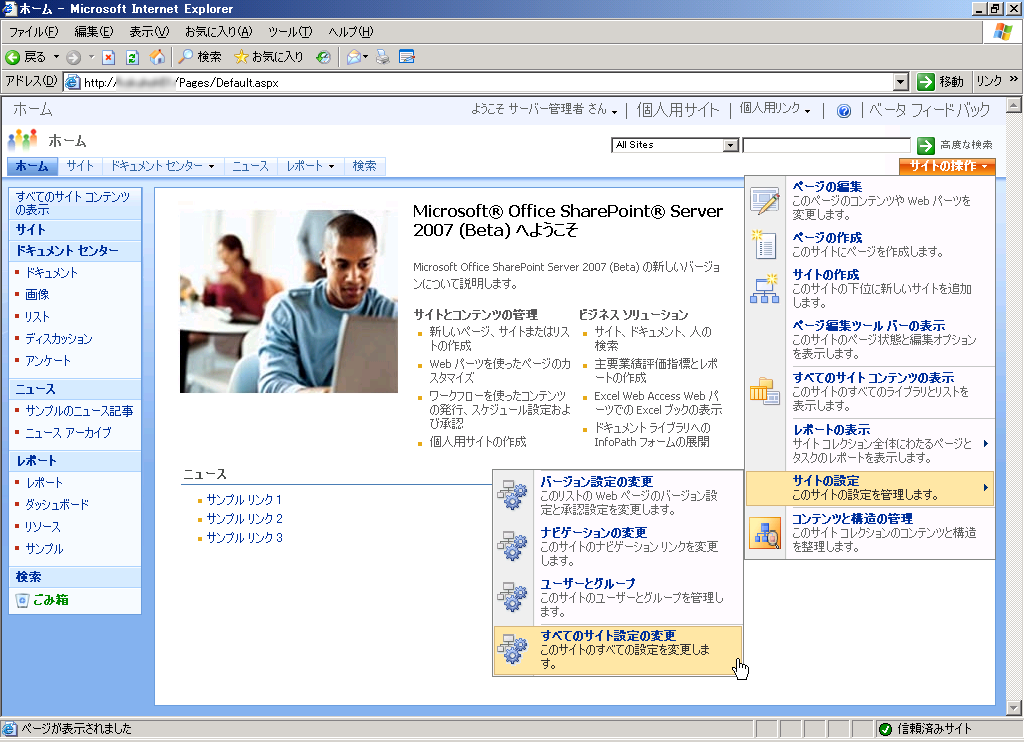This screenshot has height=742, width=1024.
Task: Click the Manage Content and Structure icon
Action: (x=765, y=534)
